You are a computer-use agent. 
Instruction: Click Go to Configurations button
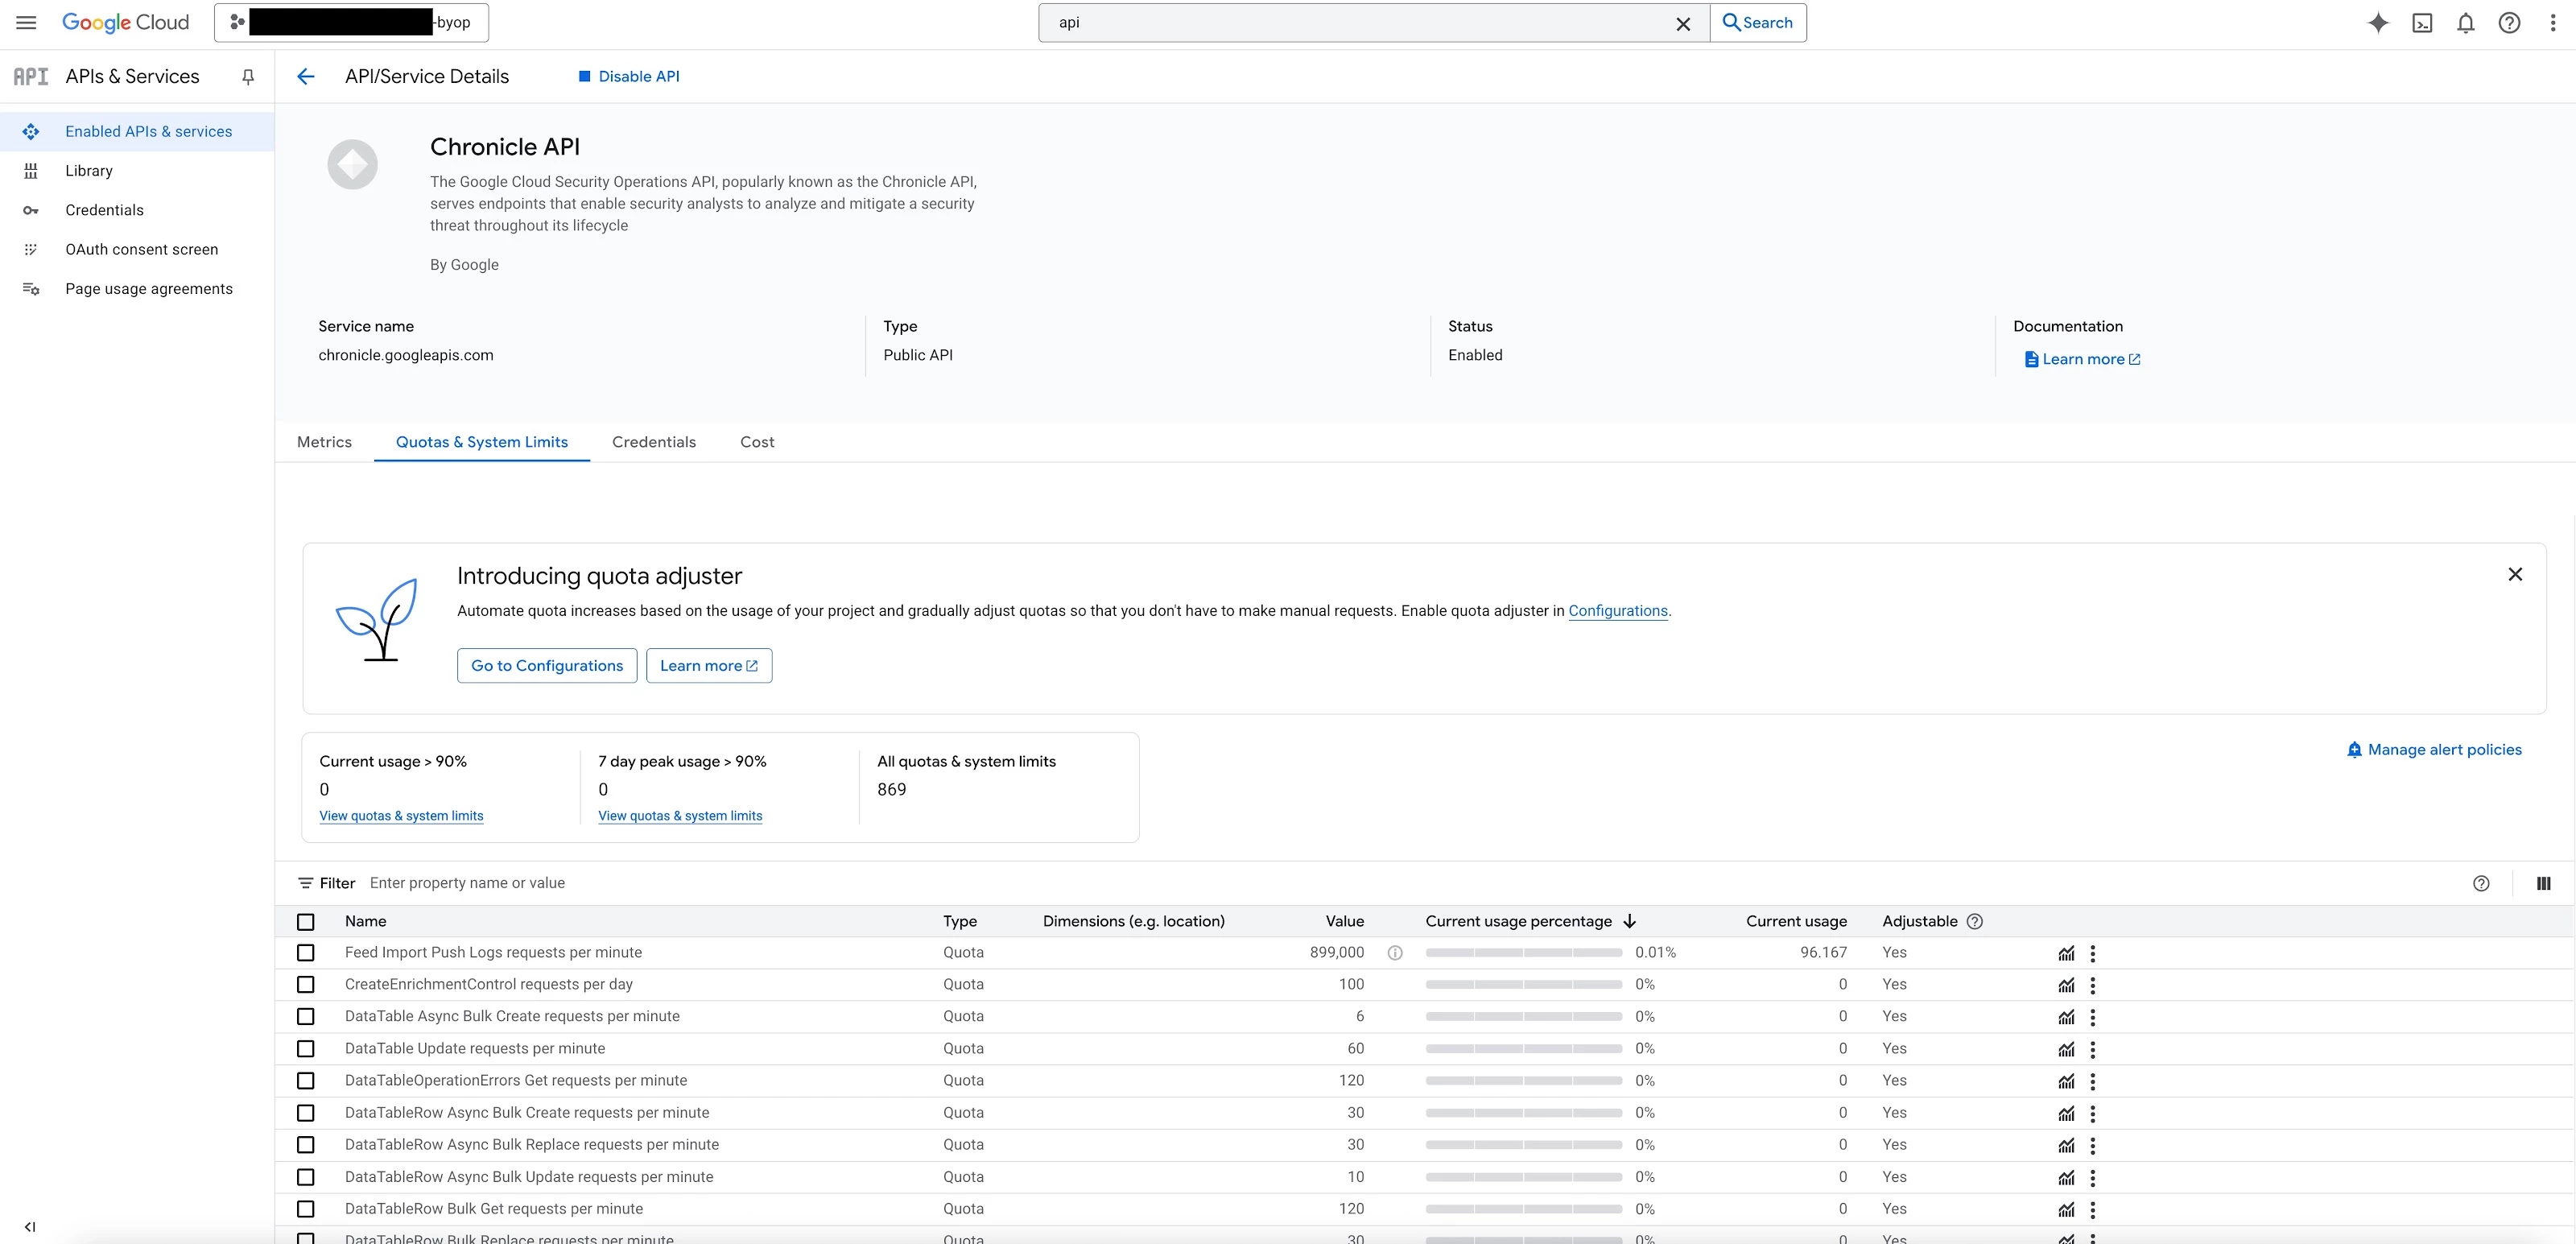547,666
